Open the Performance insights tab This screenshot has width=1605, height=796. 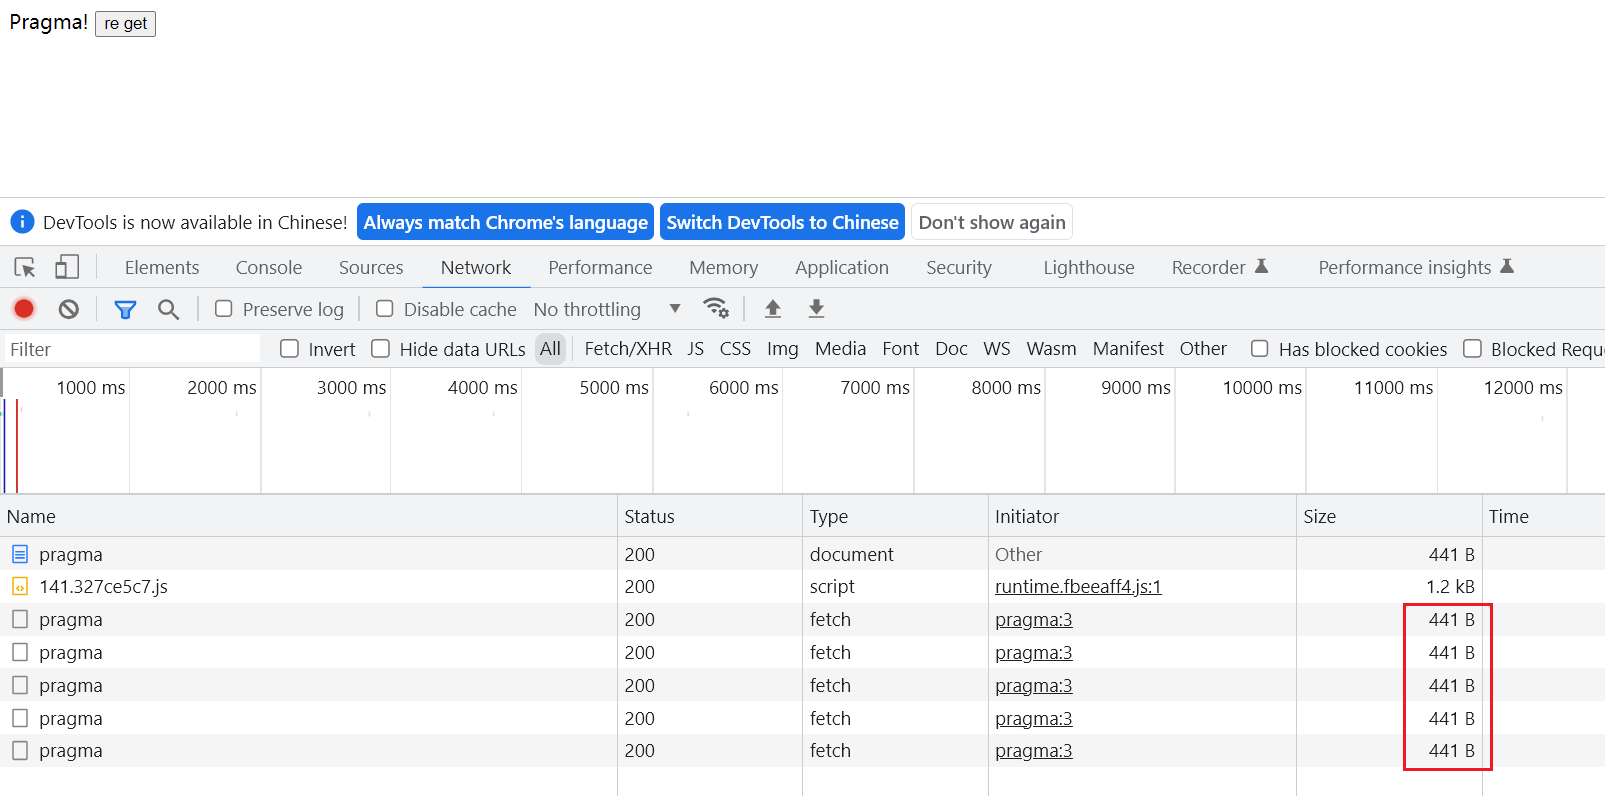[1405, 267]
